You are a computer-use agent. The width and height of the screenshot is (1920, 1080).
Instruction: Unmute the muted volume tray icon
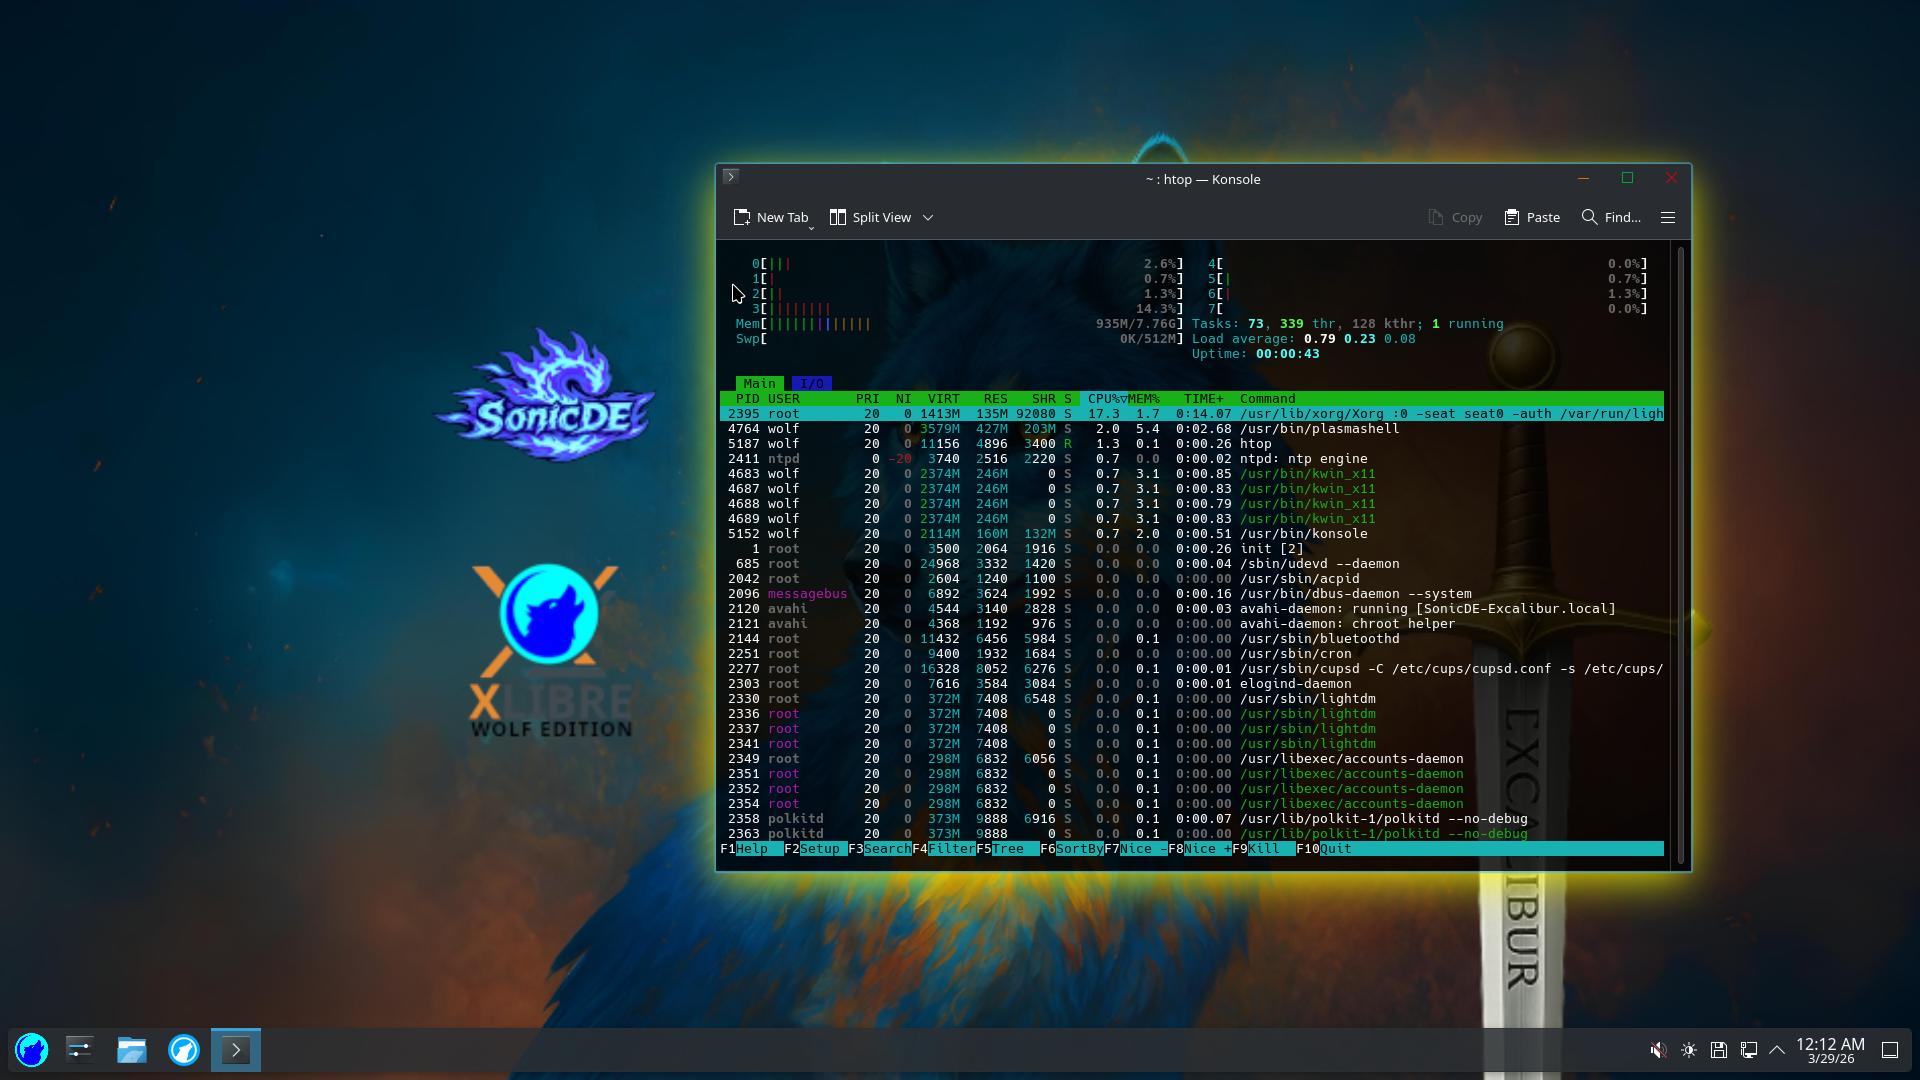point(1658,1050)
